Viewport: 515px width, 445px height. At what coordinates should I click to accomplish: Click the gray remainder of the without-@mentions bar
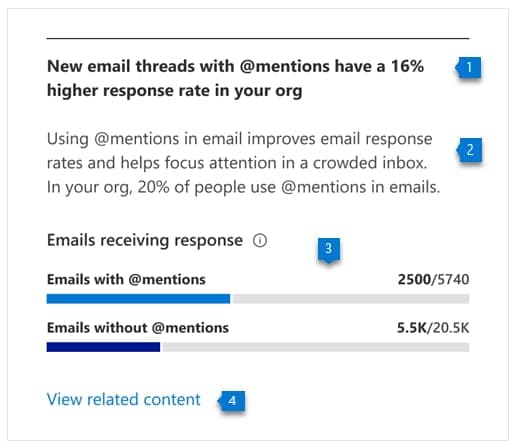pos(316,347)
